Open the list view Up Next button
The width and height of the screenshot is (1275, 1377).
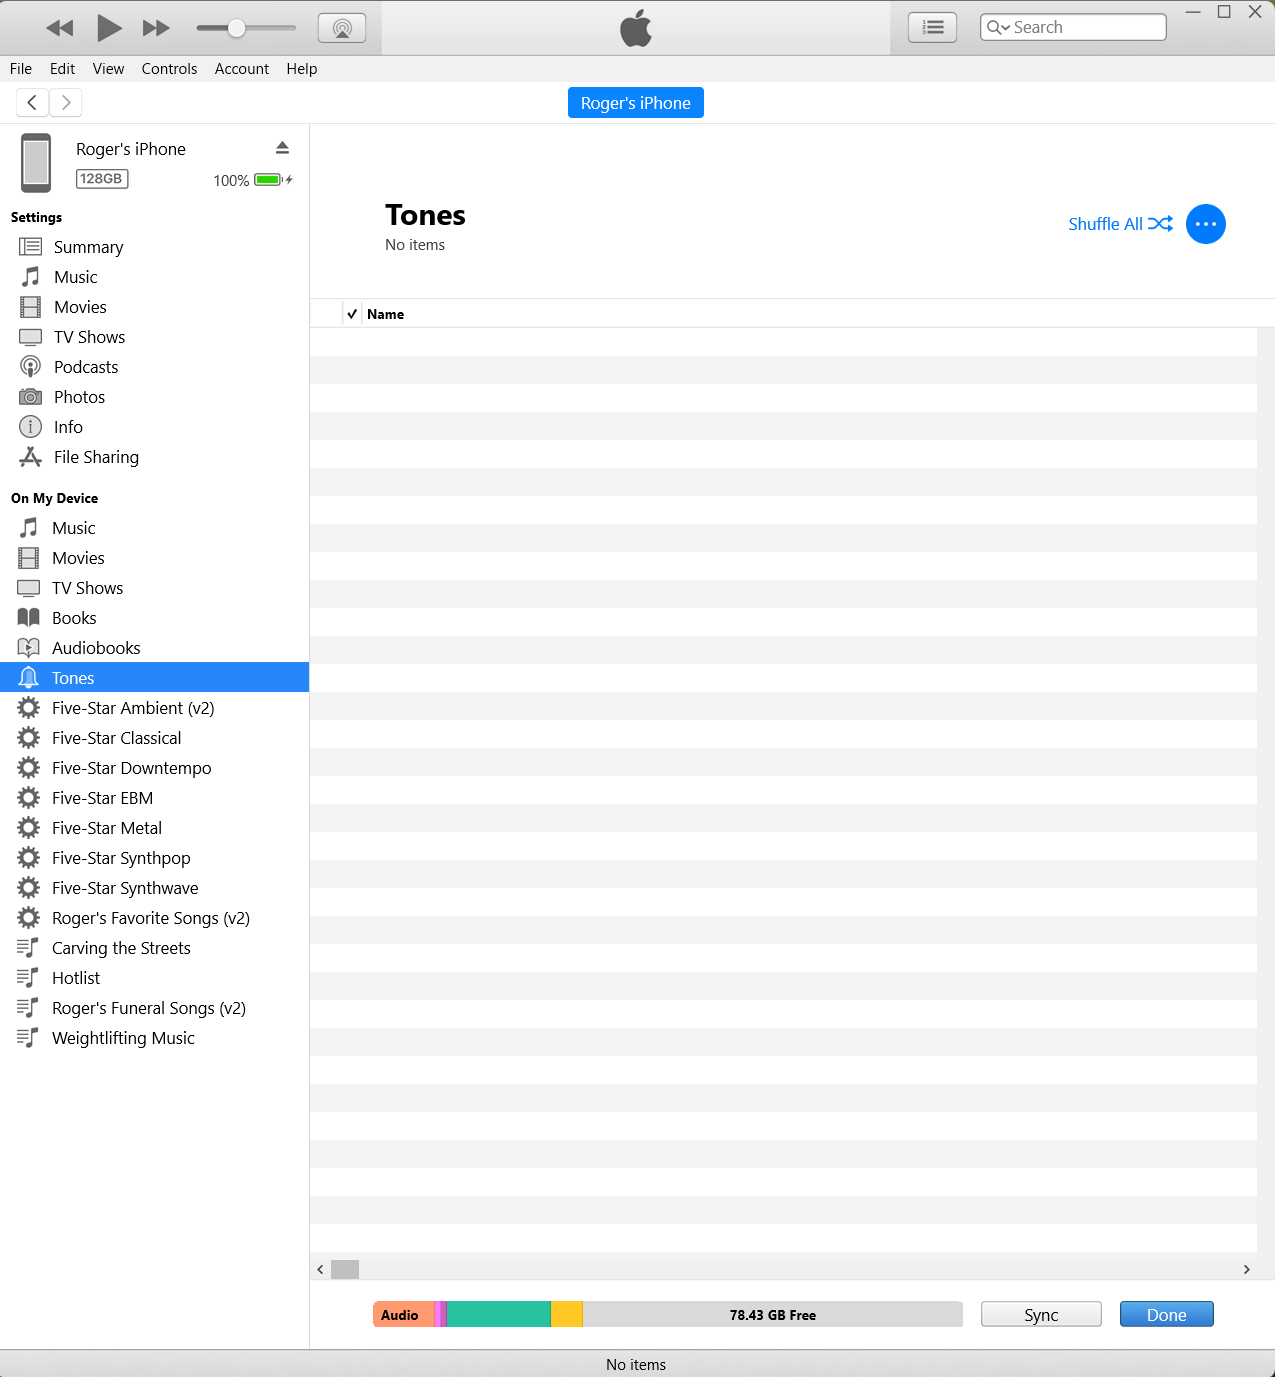point(932,28)
